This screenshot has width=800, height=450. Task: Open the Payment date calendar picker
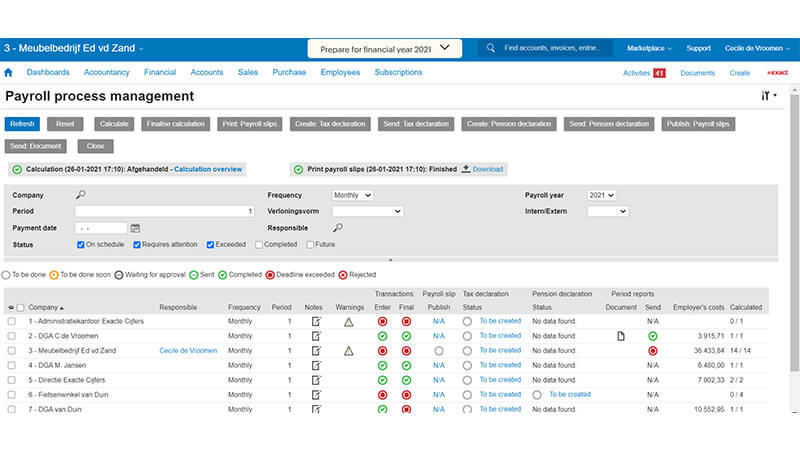click(135, 228)
